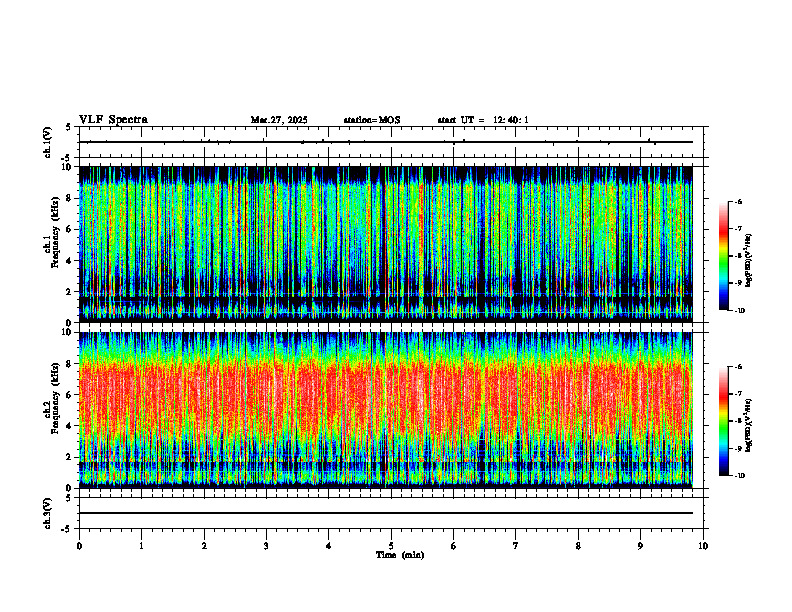
Task: Click the ch.1 PSD color scale bar
Action: pos(723,256)
